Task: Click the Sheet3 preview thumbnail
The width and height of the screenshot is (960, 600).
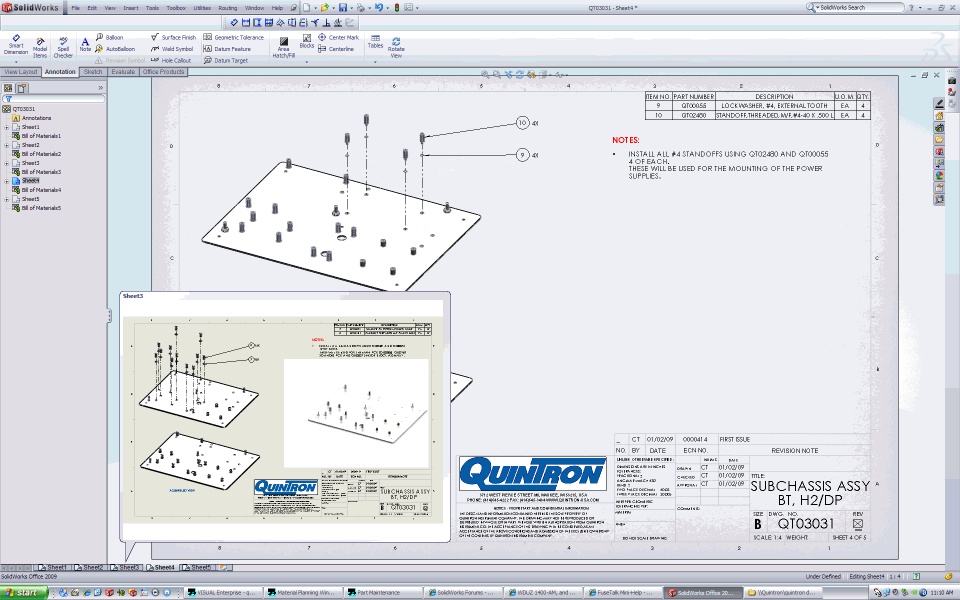Action: (283, 420)
